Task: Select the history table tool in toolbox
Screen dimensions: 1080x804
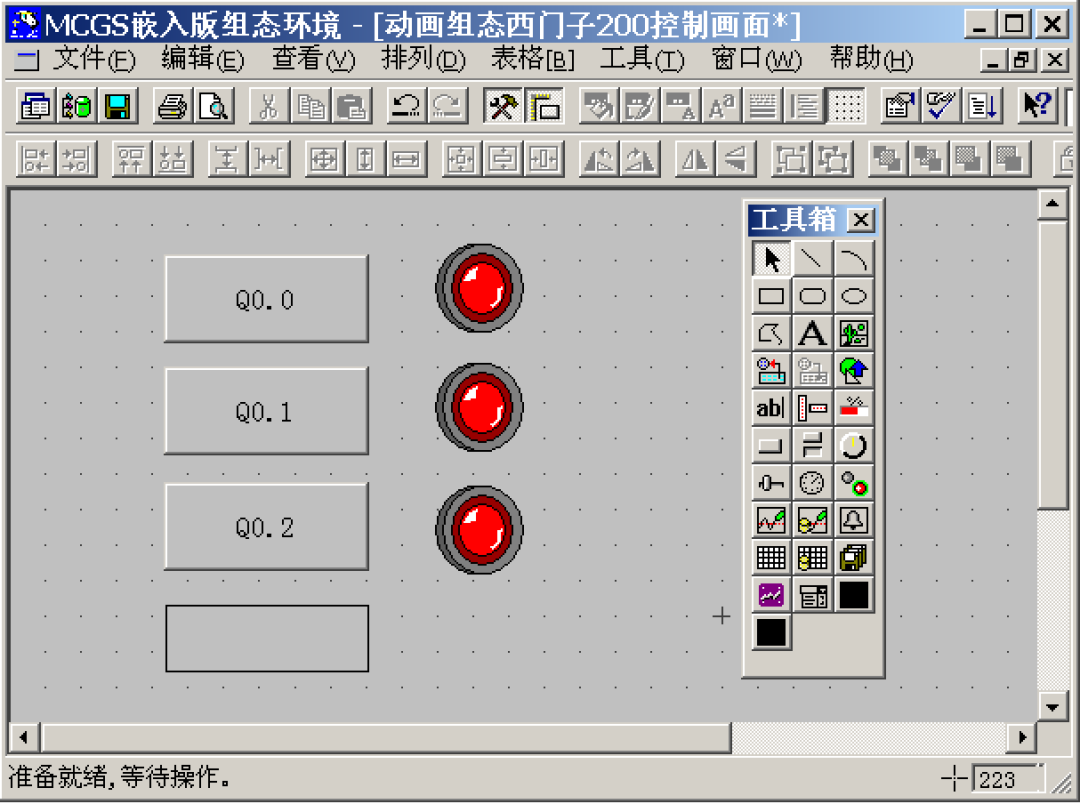Action: 813,557
